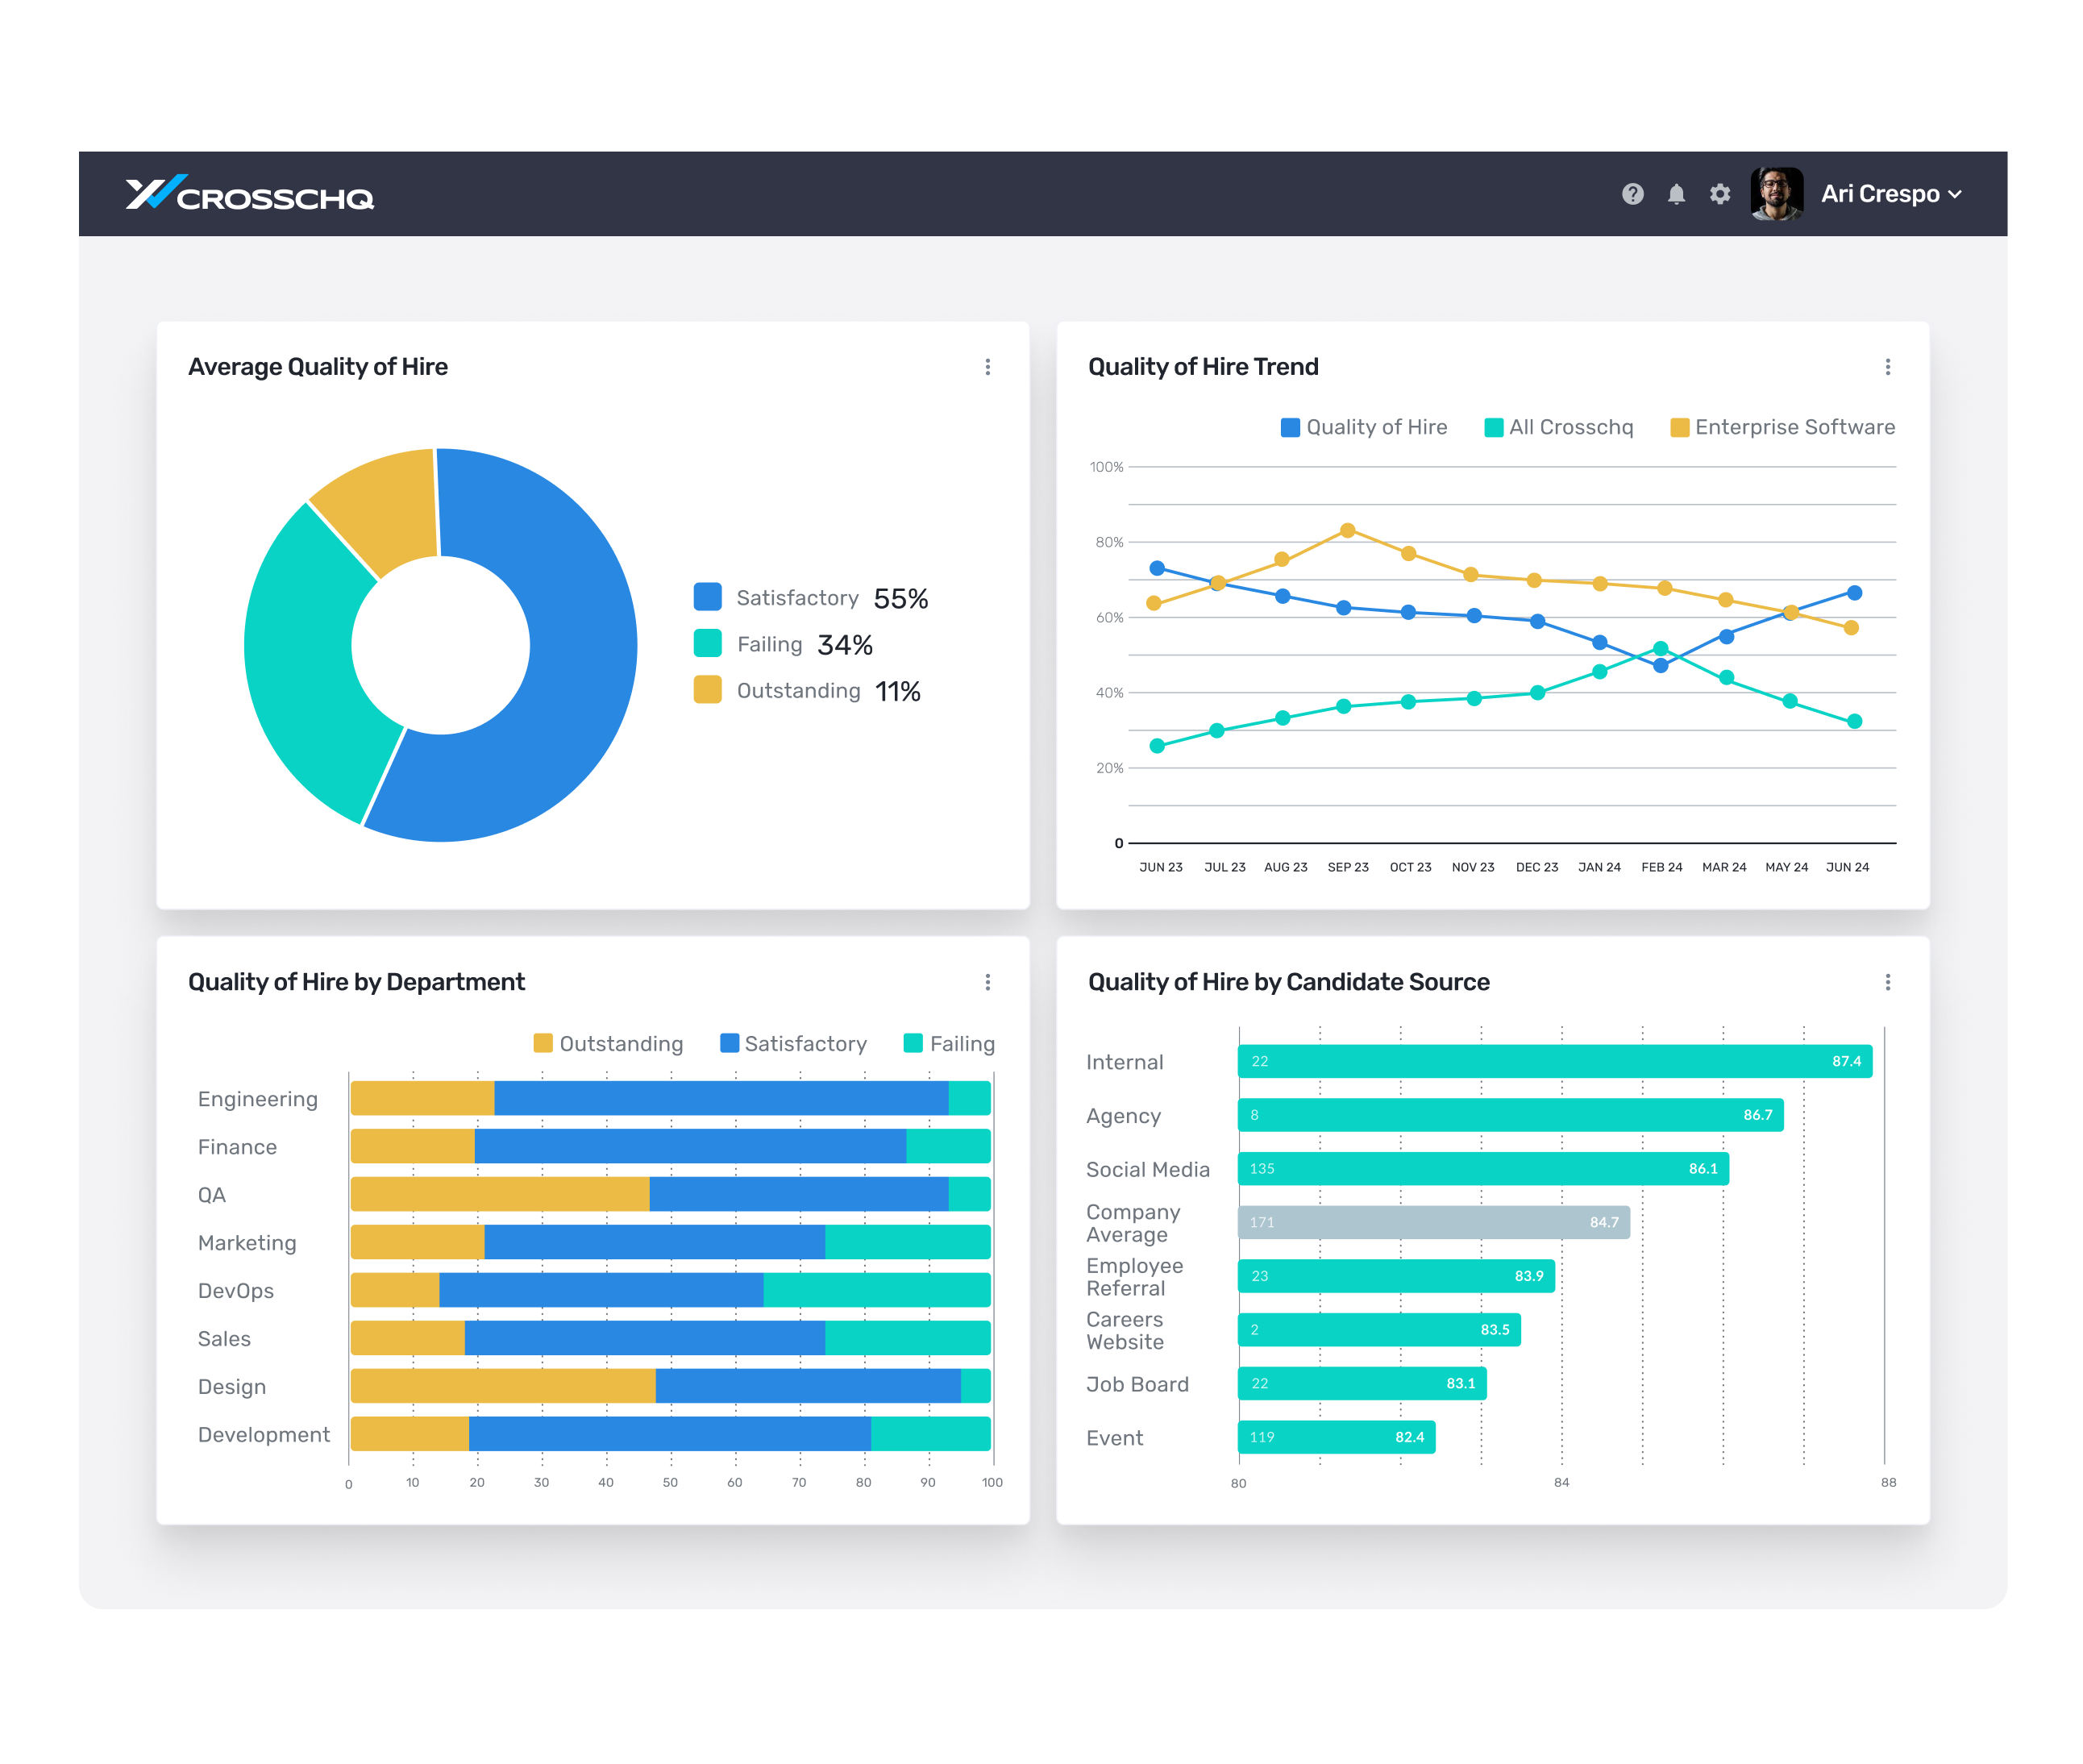Toggle the All Crosschq trend line legend
The height and width of the screenshot is (1764, 2083).
pos(1557,427)
